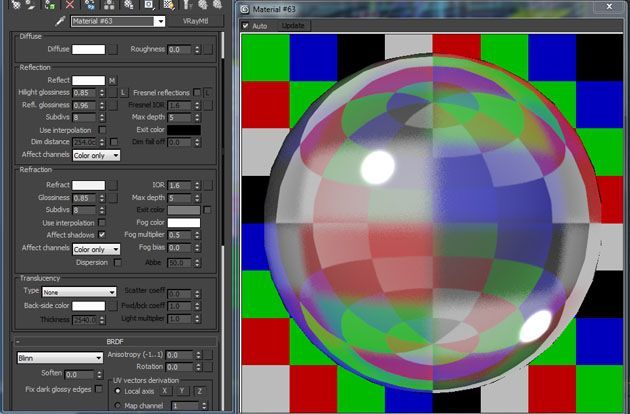Click the Back-side color swatch

click(88, 306)
